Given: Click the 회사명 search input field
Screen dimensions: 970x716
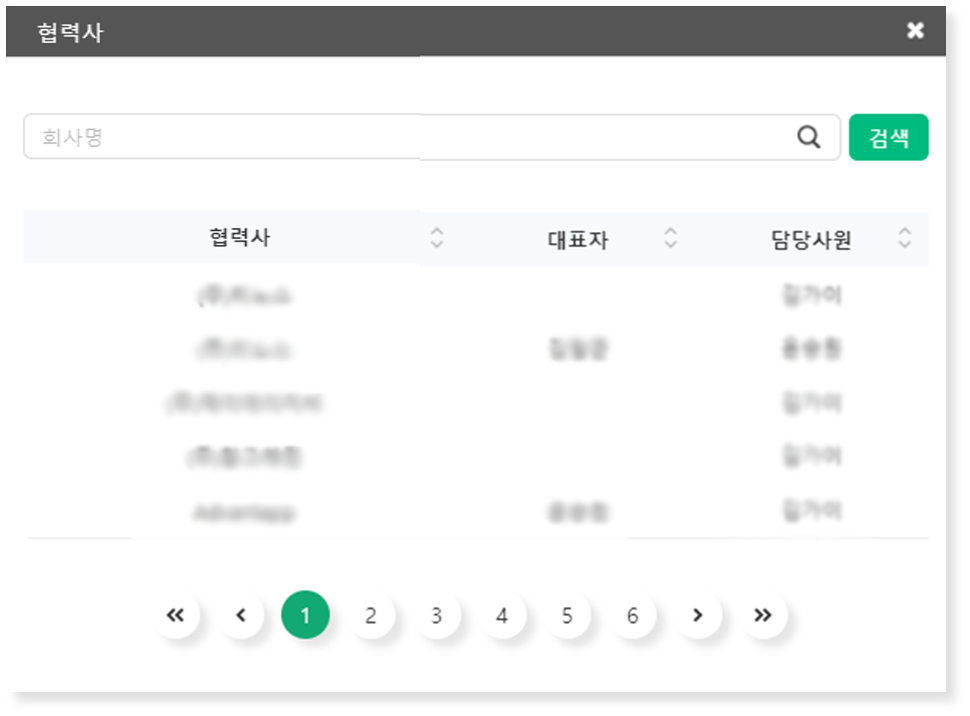Looking at the screenshot, I should click(400, 137).
